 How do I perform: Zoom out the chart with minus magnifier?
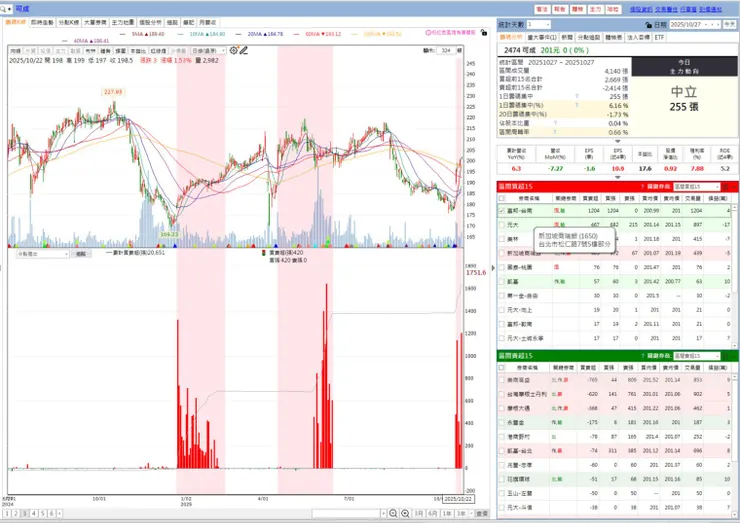(393, 514)
